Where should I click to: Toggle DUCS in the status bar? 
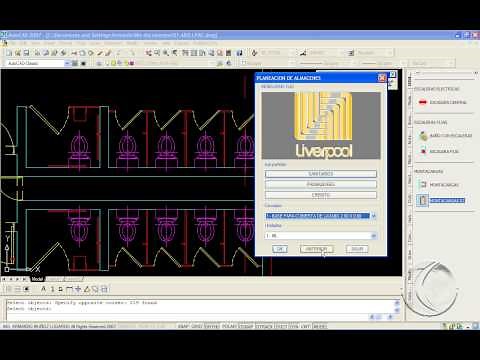[281, 326]
